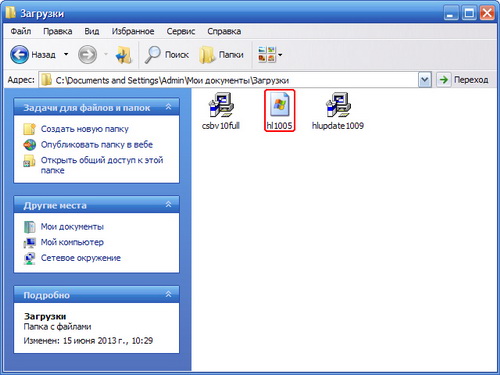Click Опубликовать папку в вебе link
Viewport: 500px width, 375px height.
(97, 145)
